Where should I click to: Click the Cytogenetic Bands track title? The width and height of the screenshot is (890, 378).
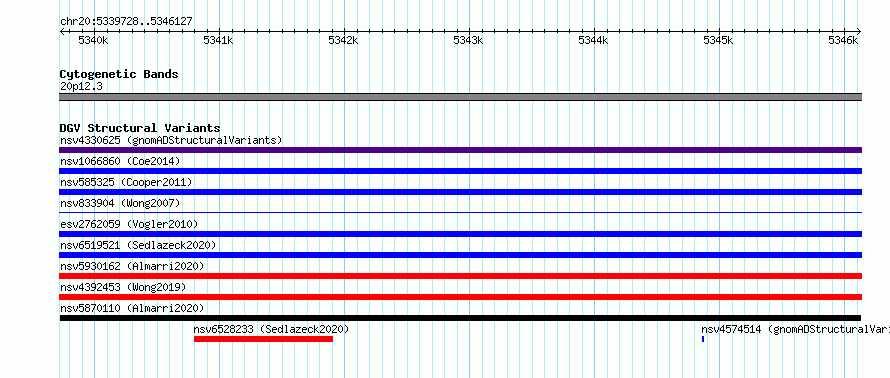click(x=119, y=74)
